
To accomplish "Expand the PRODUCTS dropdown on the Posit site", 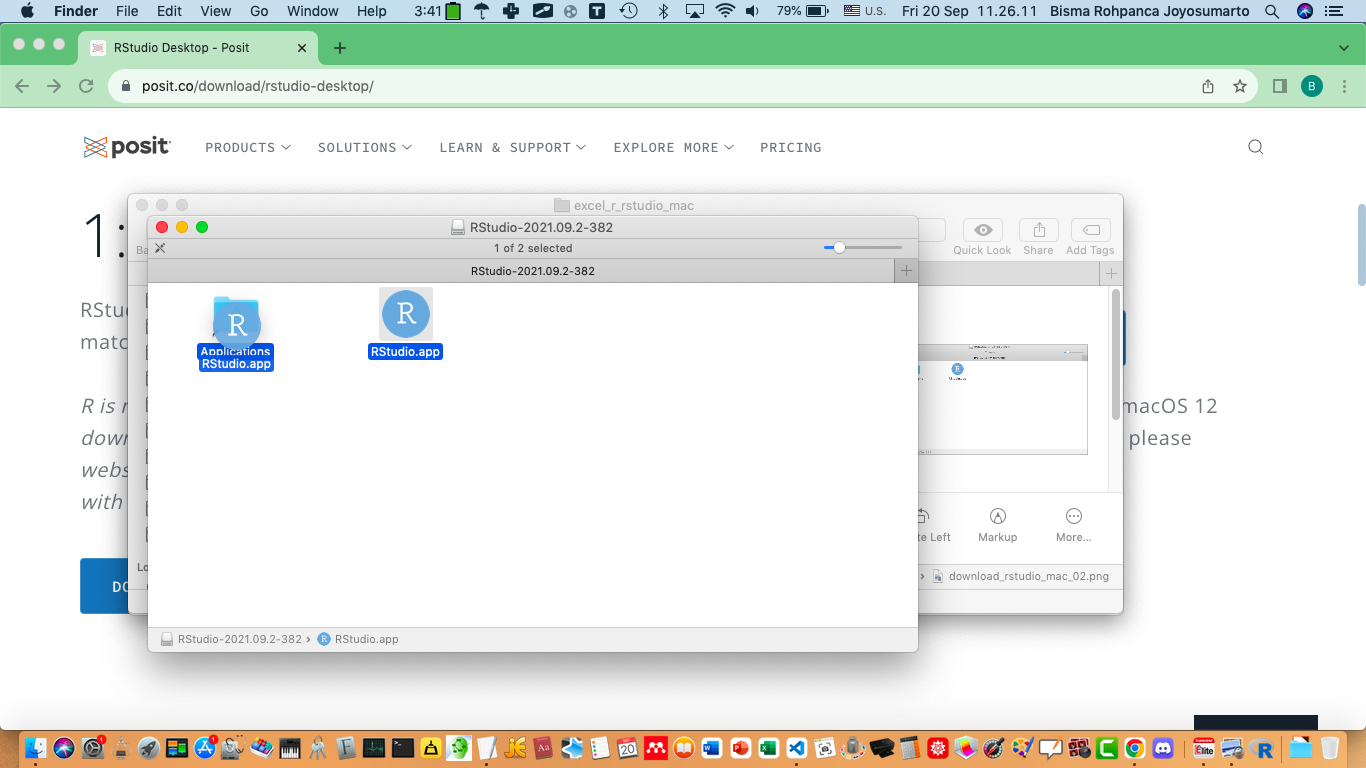I will click(248, 147).
